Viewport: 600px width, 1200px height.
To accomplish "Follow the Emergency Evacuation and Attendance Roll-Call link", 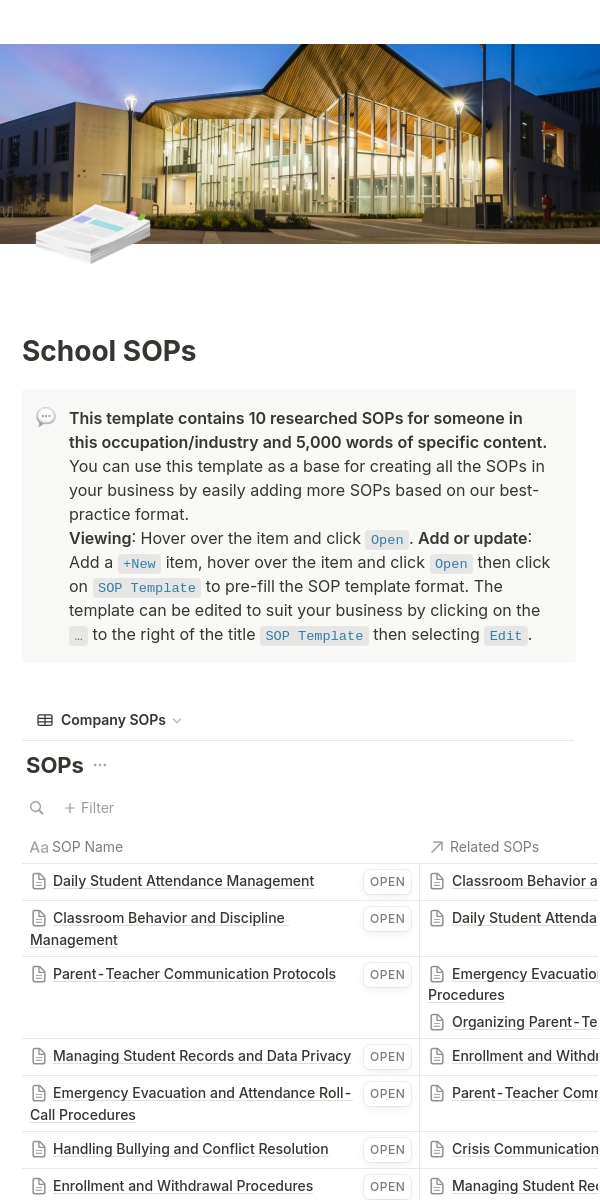I will tap(201, 1093).
